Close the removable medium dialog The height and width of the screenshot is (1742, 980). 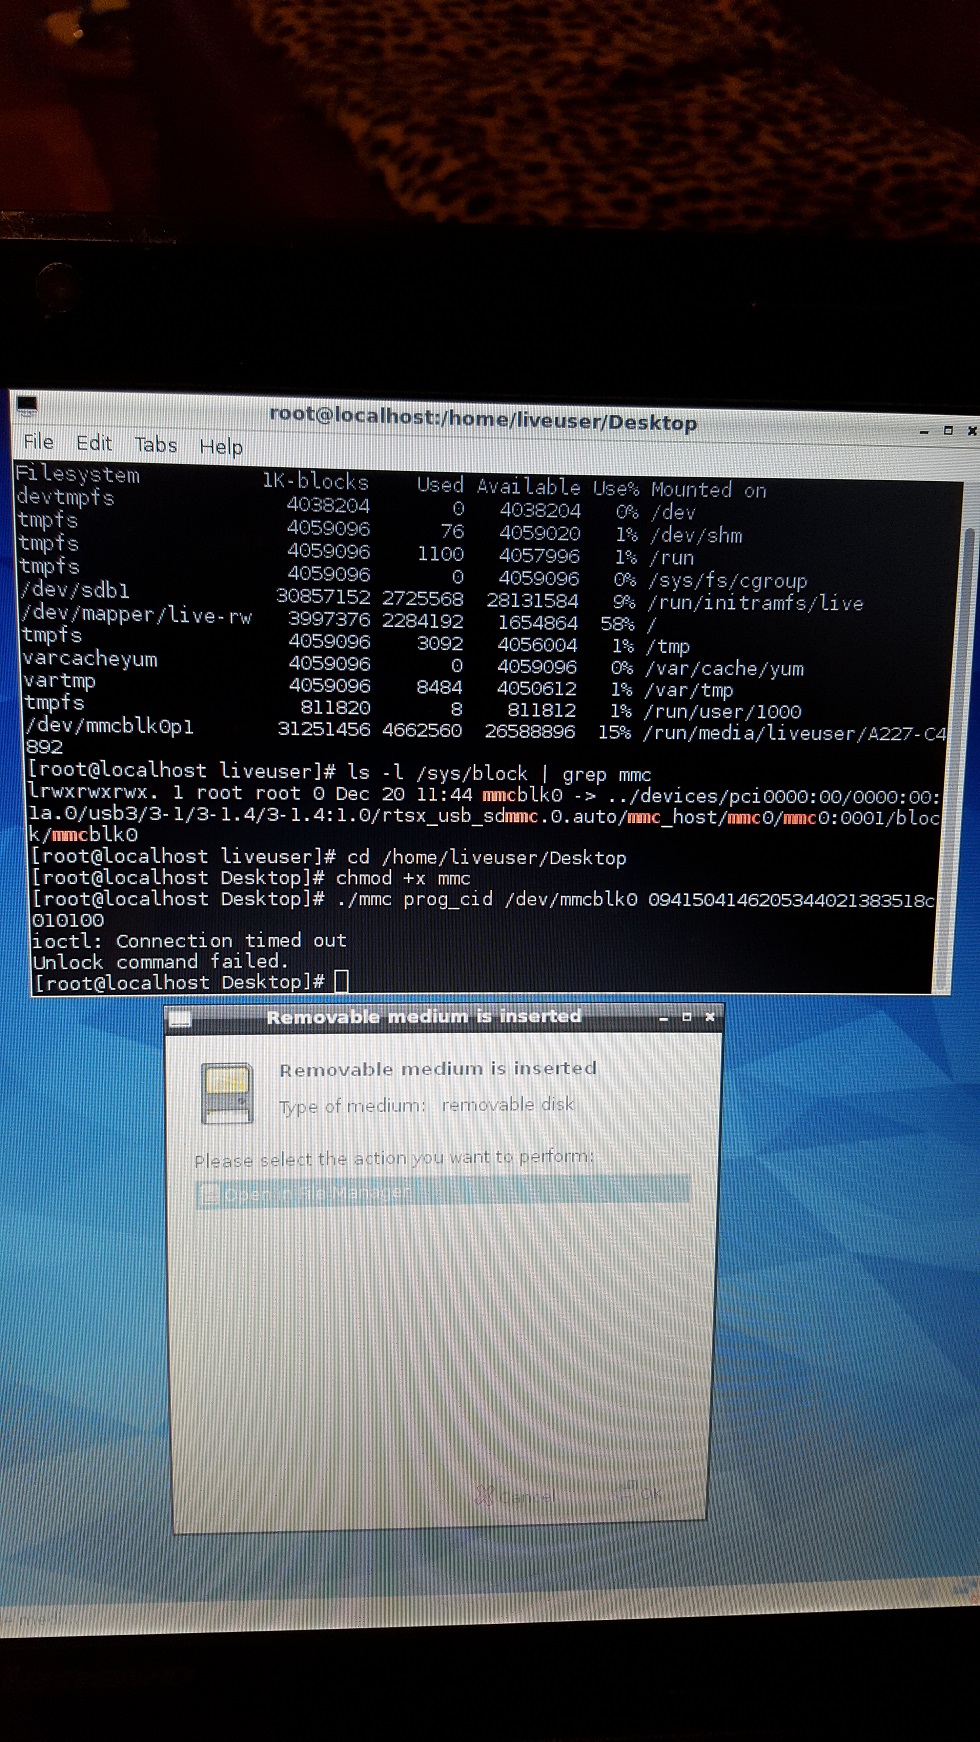[x=710, y=1017]
